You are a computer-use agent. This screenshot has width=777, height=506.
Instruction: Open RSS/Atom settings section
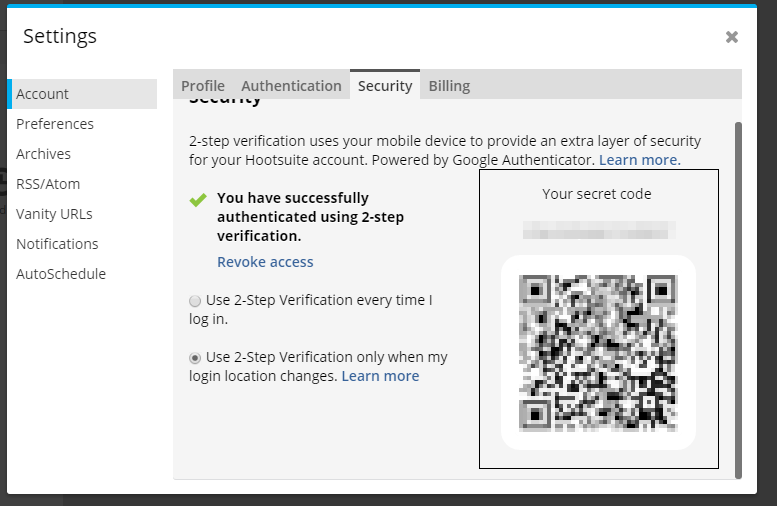(48, 184)
